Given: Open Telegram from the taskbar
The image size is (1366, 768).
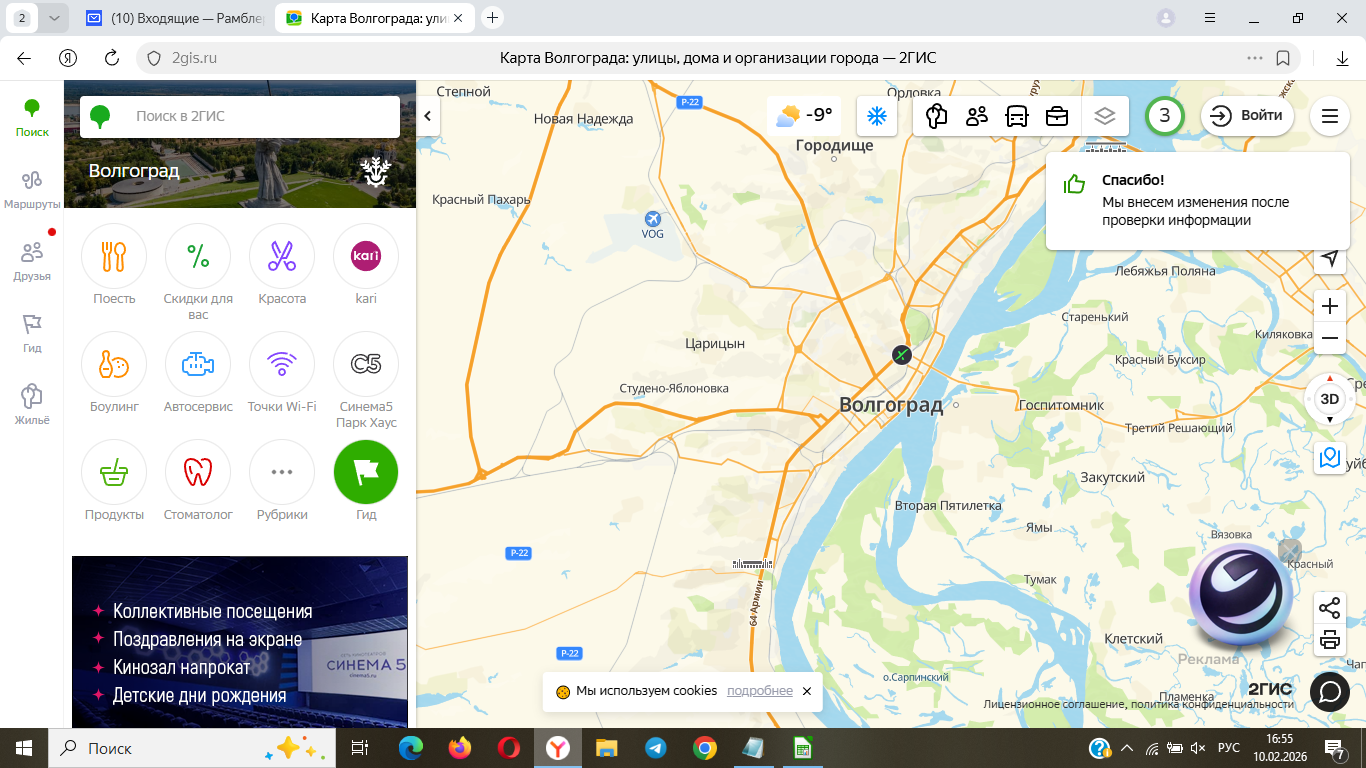Looking at the screenshot, I should [x=656, y=748].
